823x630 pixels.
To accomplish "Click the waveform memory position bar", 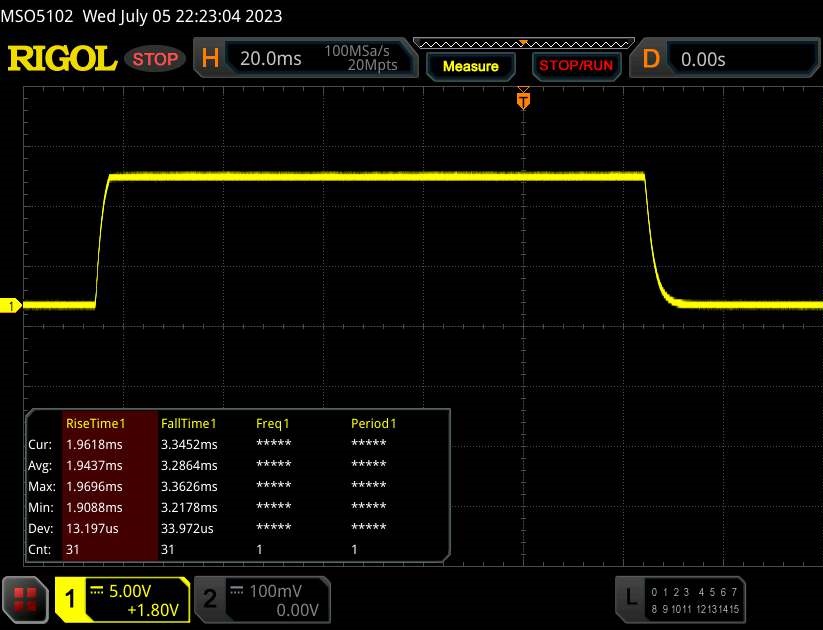I will pyautogui.click(x=524, y=44).
